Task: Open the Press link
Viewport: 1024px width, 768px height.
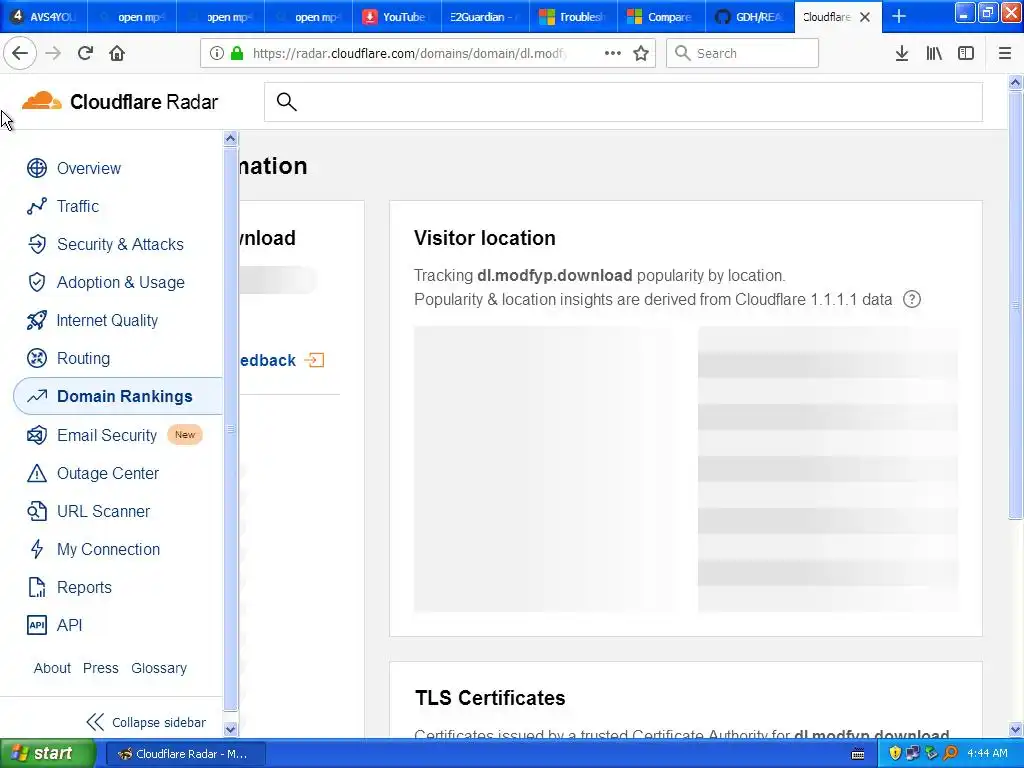Action: pos(101,668)
